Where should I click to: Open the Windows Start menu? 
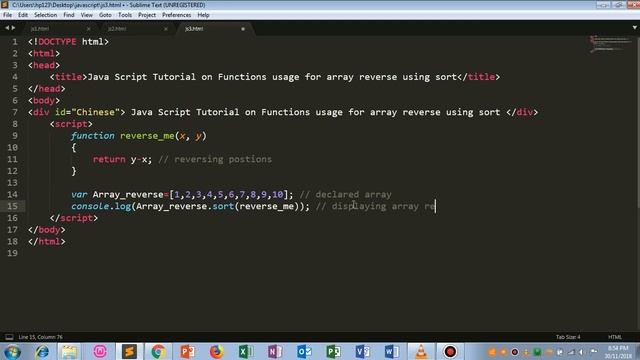click(12, 352)
